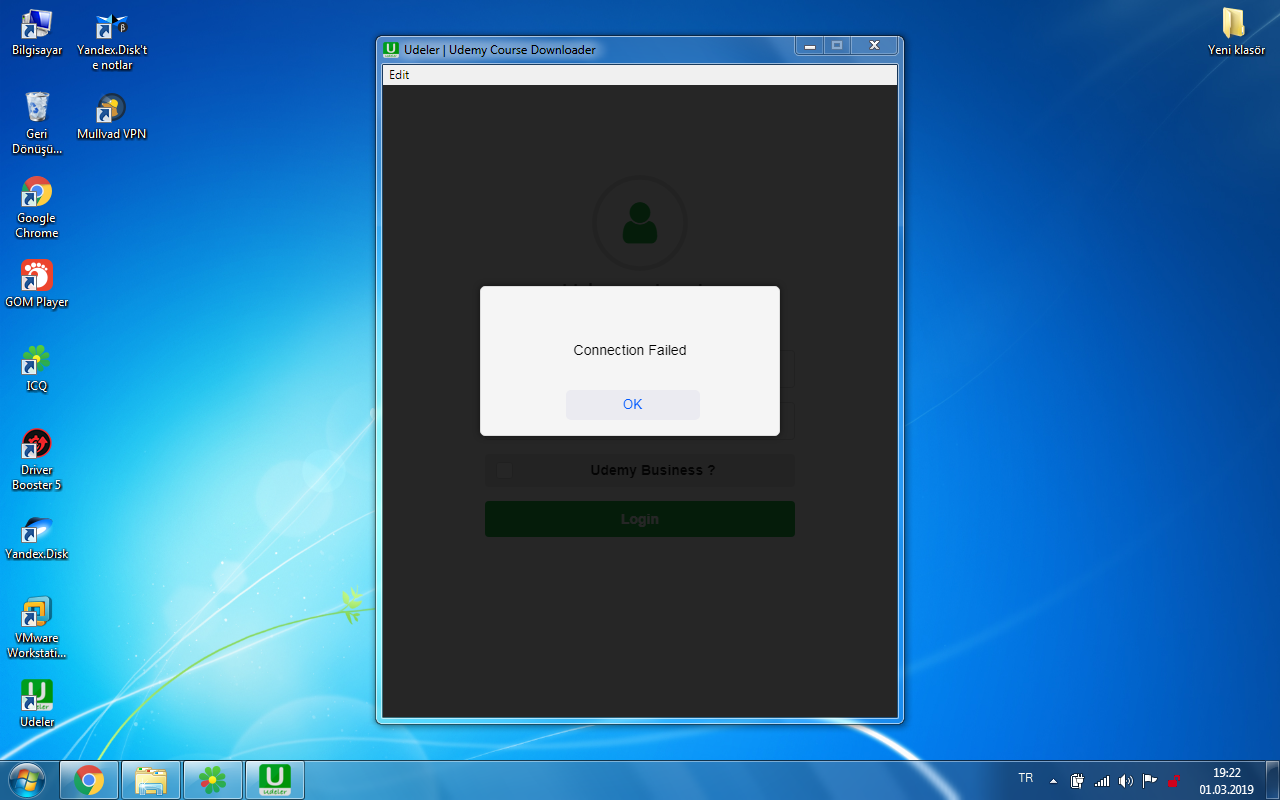Viewport: 1280px width, 800px height.
Task: Click the Udeler icon in the title bar
Action: 391,49
